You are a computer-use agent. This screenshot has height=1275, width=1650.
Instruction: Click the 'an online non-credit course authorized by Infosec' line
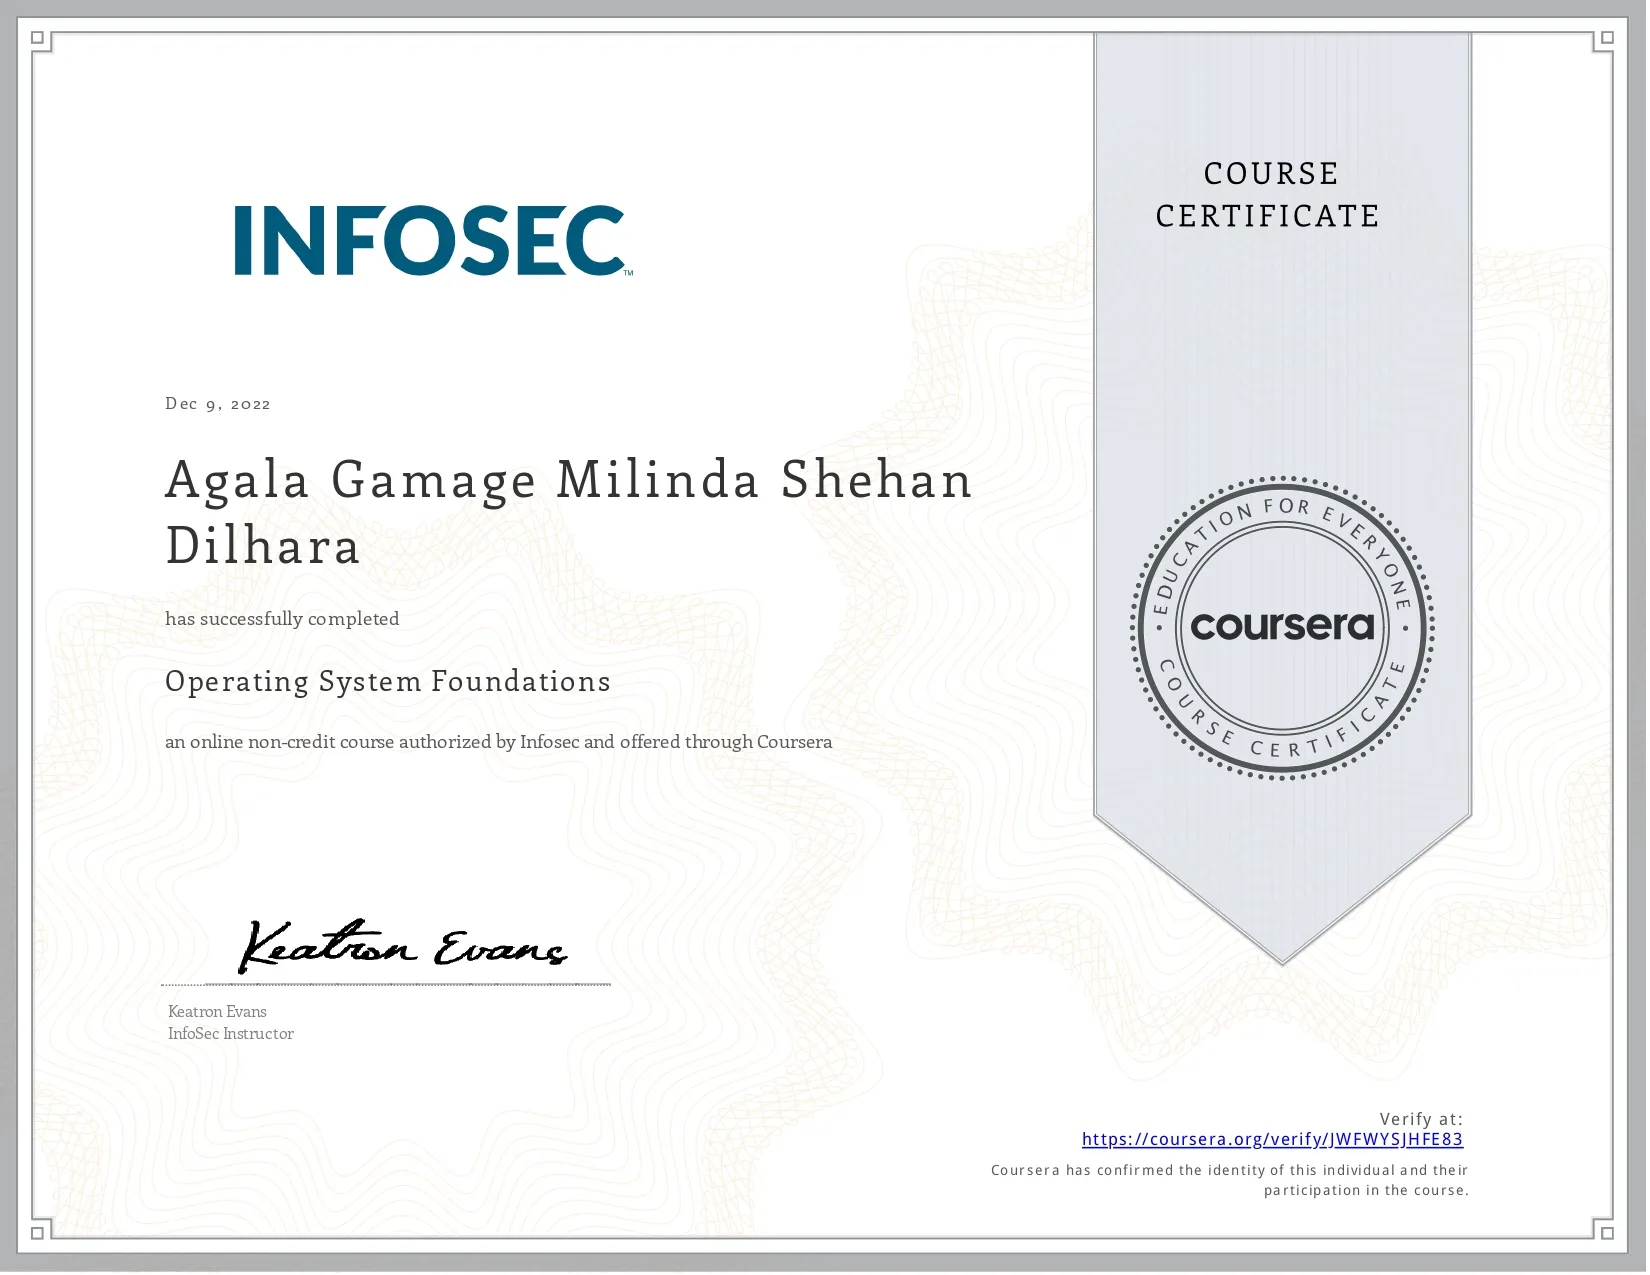pyautogui.click(x=499, y=742)
